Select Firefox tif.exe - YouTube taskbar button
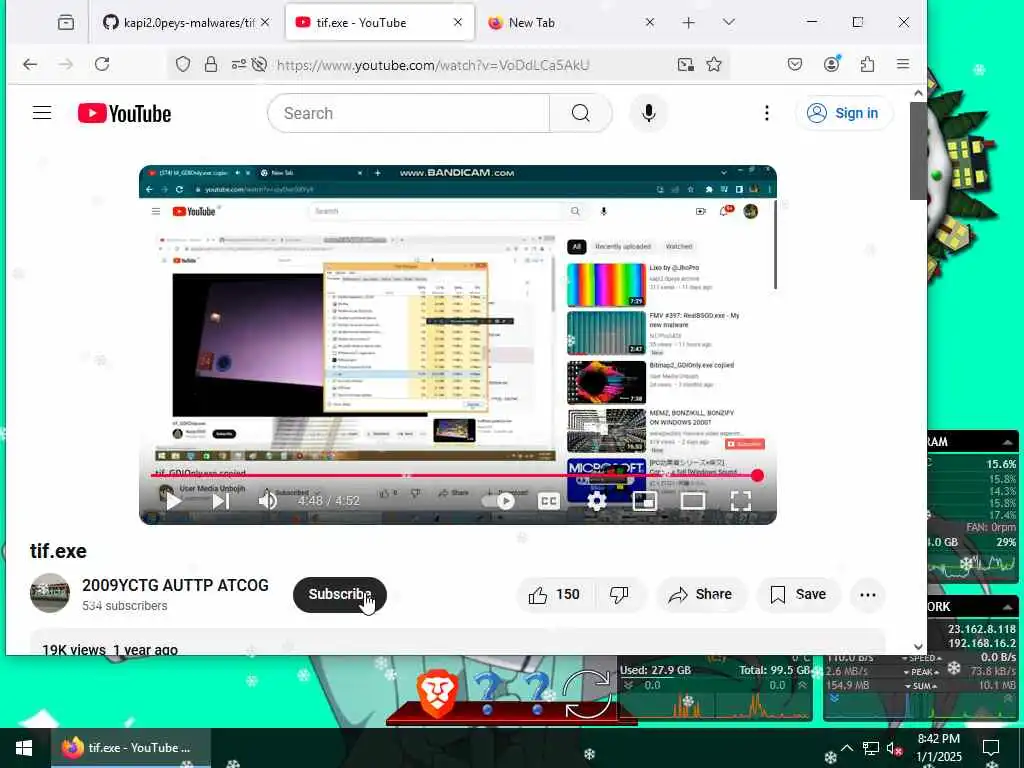Image resolution: width=1024 pixels, height=768 pixels. click(x=131, y=748)
